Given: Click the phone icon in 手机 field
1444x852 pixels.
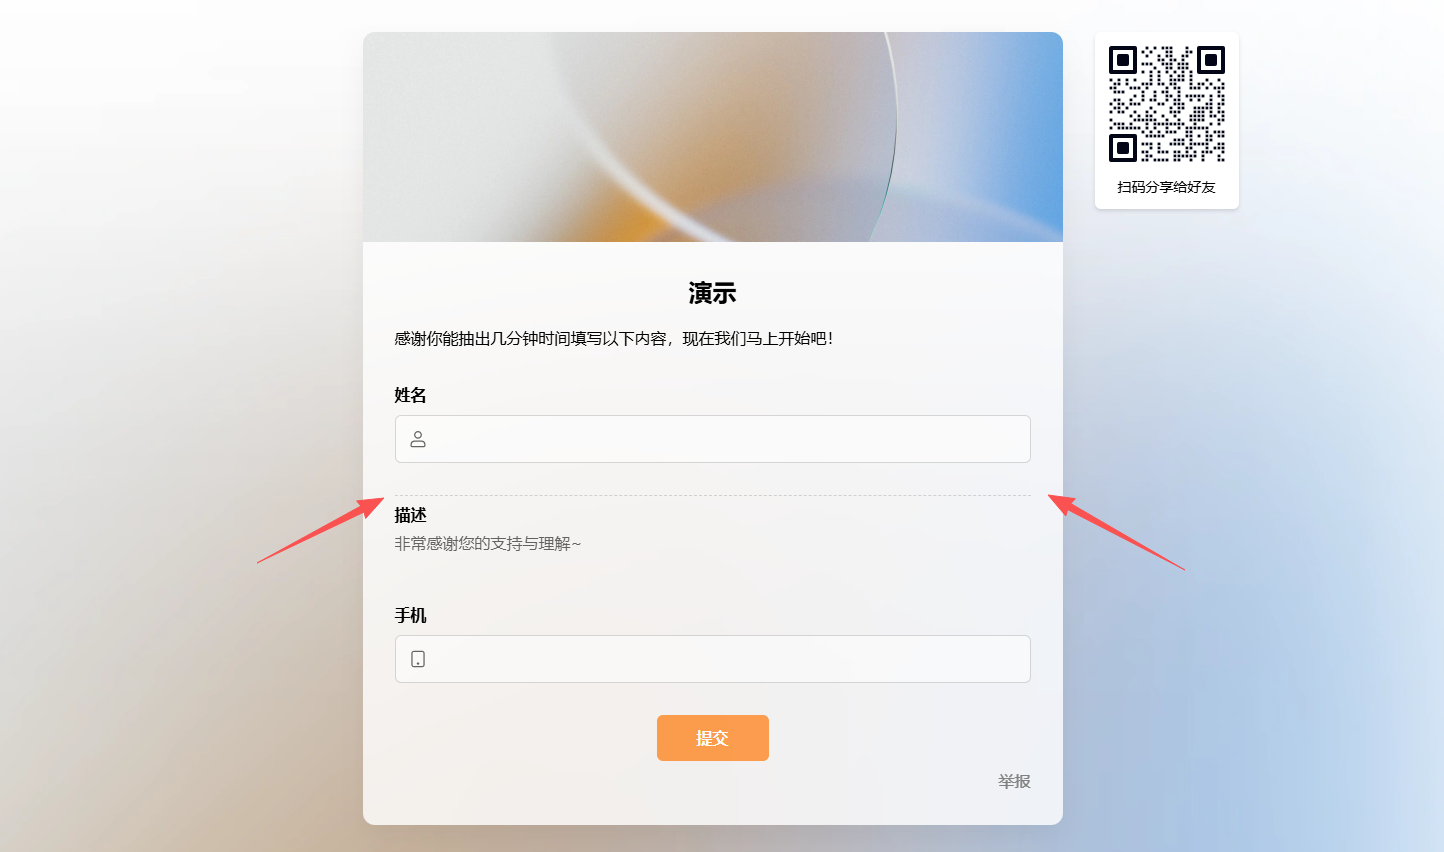Looking at the screenshot, I should click(418, 659).
